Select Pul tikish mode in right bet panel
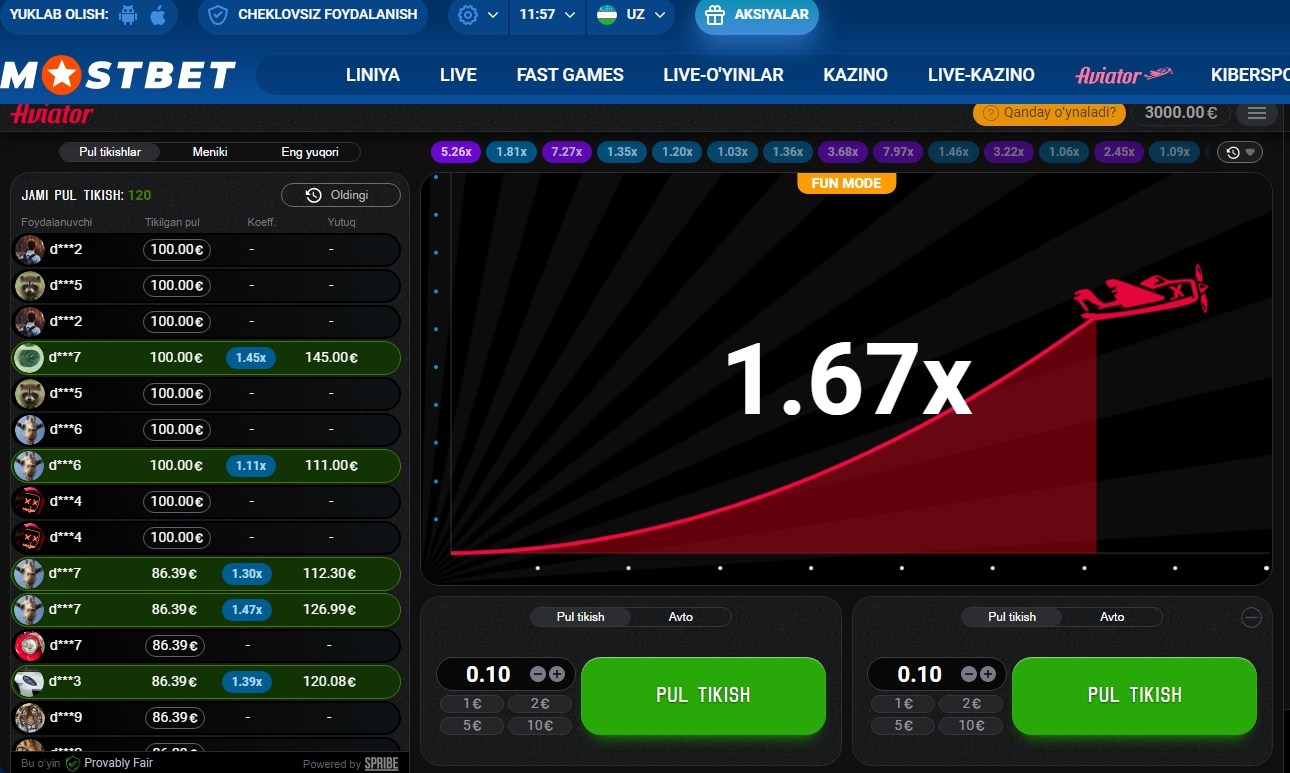1290x773 pixels. [1012, 617]
